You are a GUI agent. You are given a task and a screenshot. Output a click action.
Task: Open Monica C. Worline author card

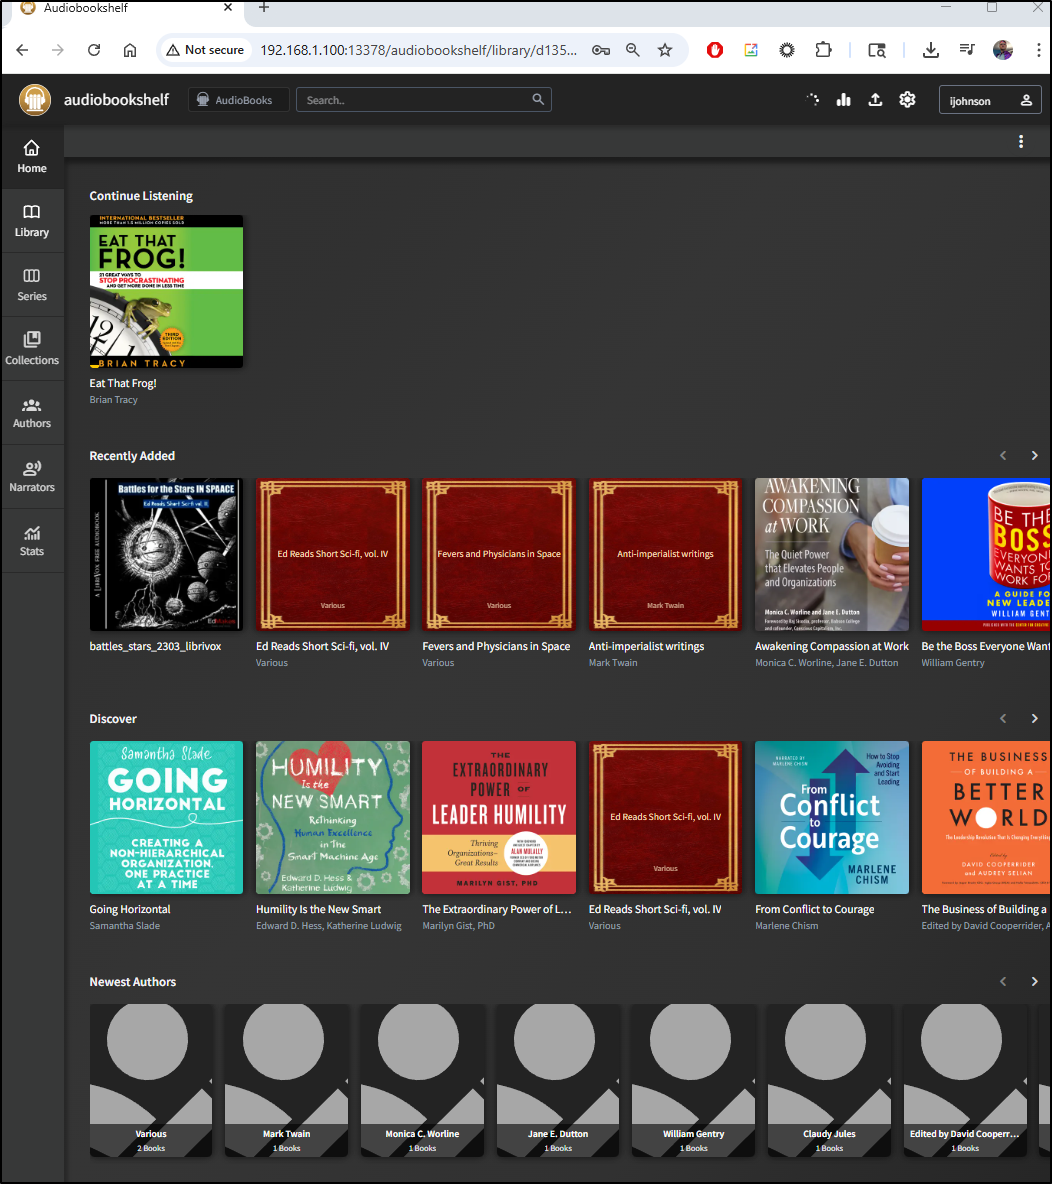pos(422,1080)
